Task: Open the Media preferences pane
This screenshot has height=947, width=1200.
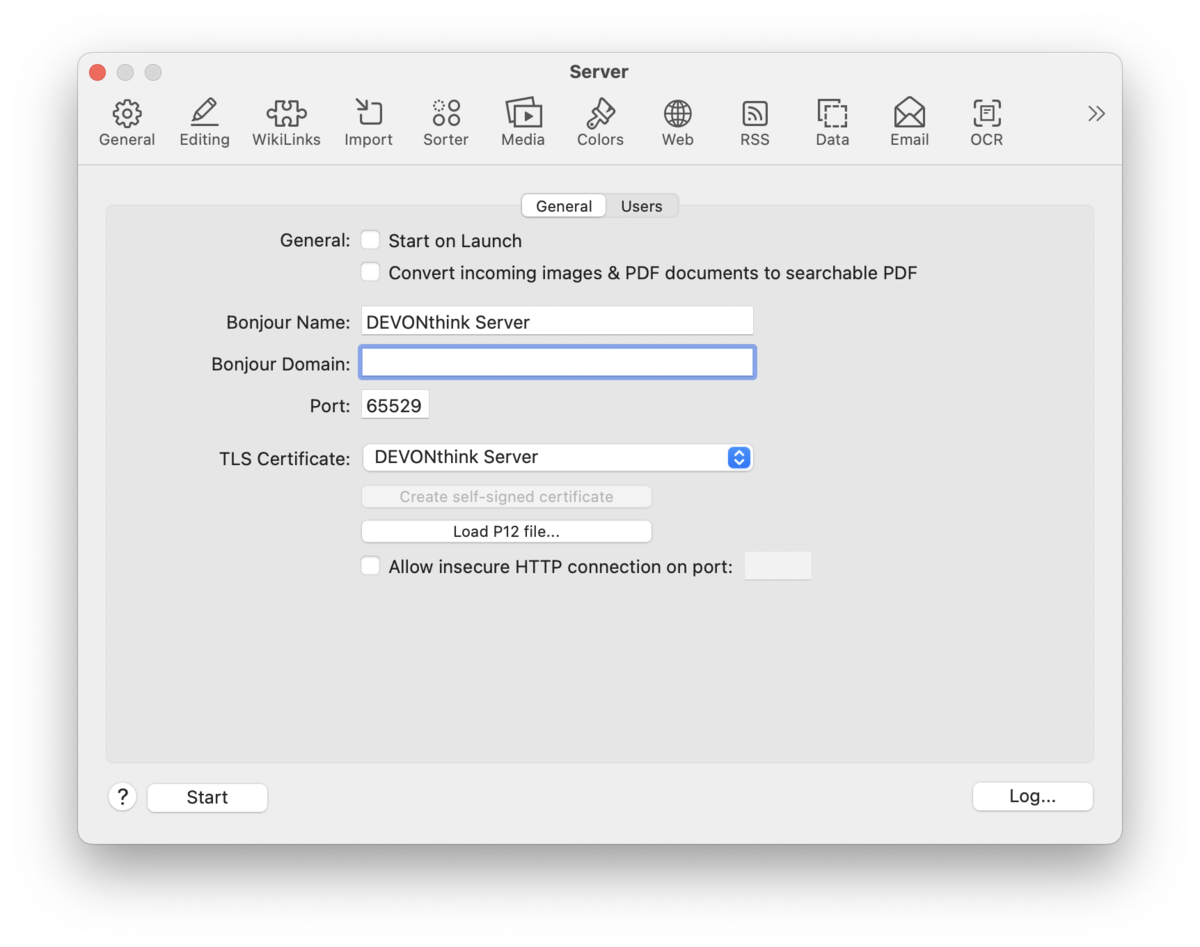Action: [523, 123]
